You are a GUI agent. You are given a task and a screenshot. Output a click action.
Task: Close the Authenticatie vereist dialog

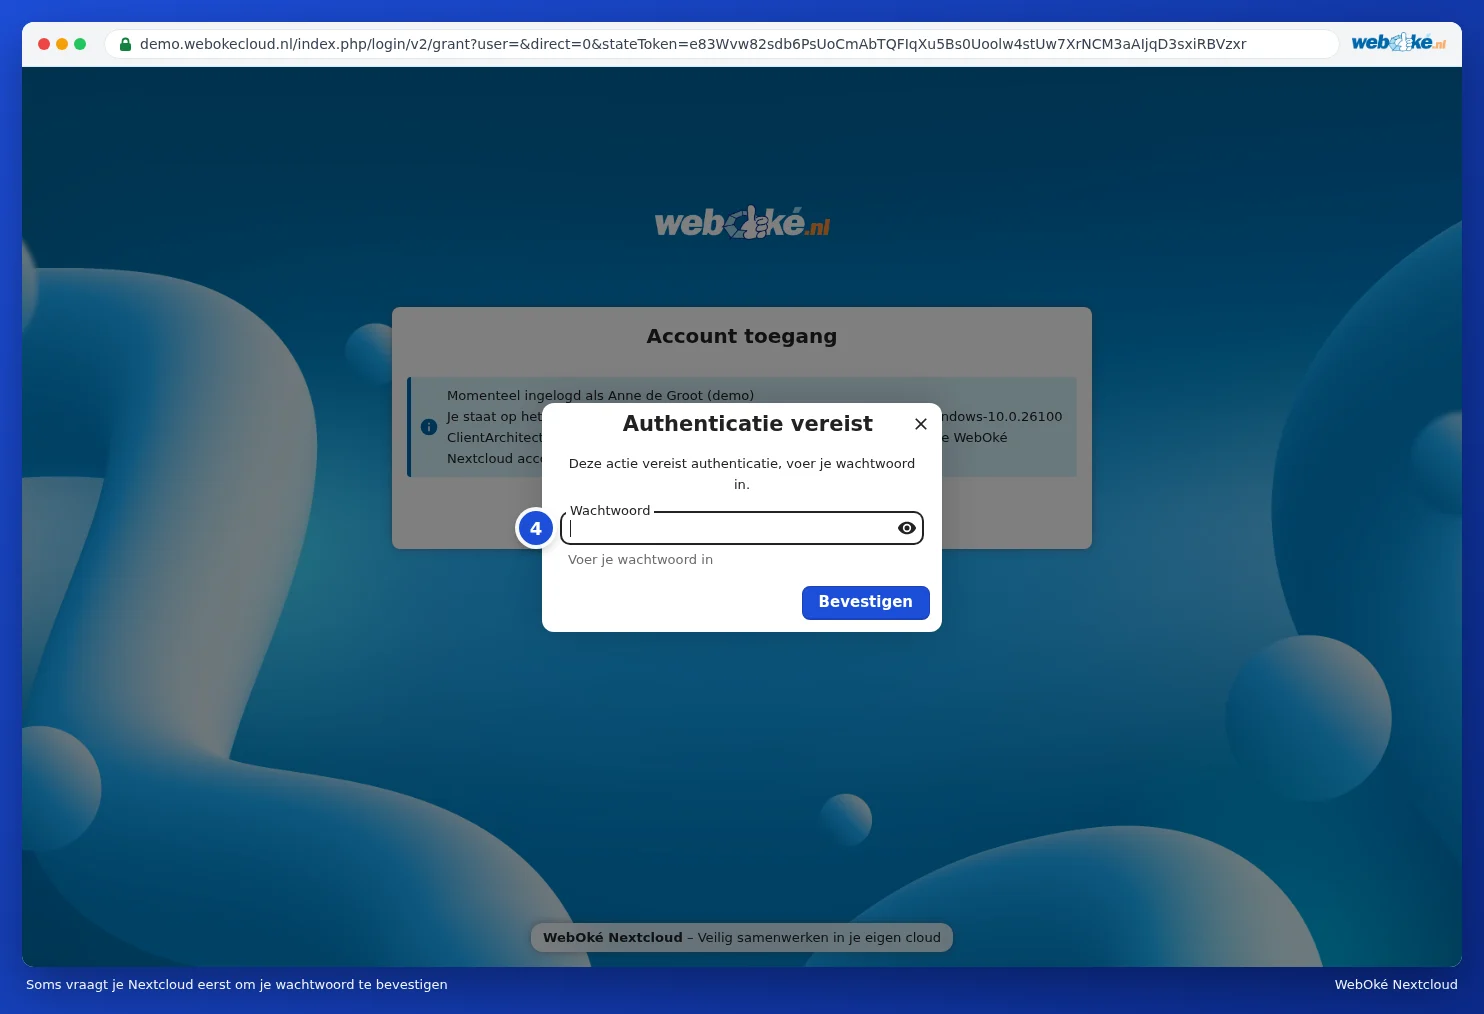click(x=921, y=424)
